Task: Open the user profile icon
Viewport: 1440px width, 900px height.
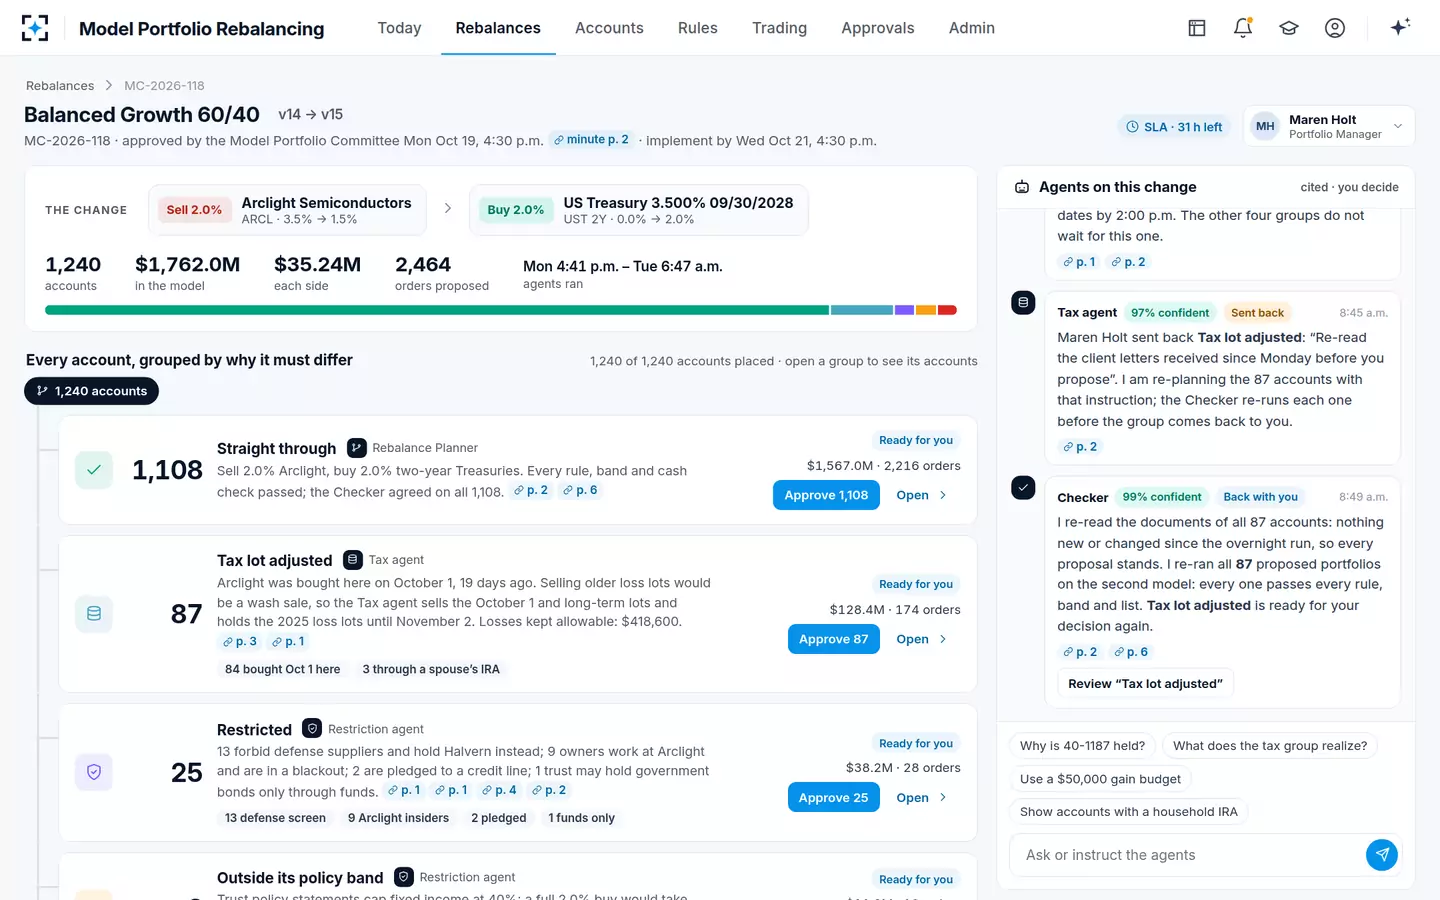Action: 1335,28
